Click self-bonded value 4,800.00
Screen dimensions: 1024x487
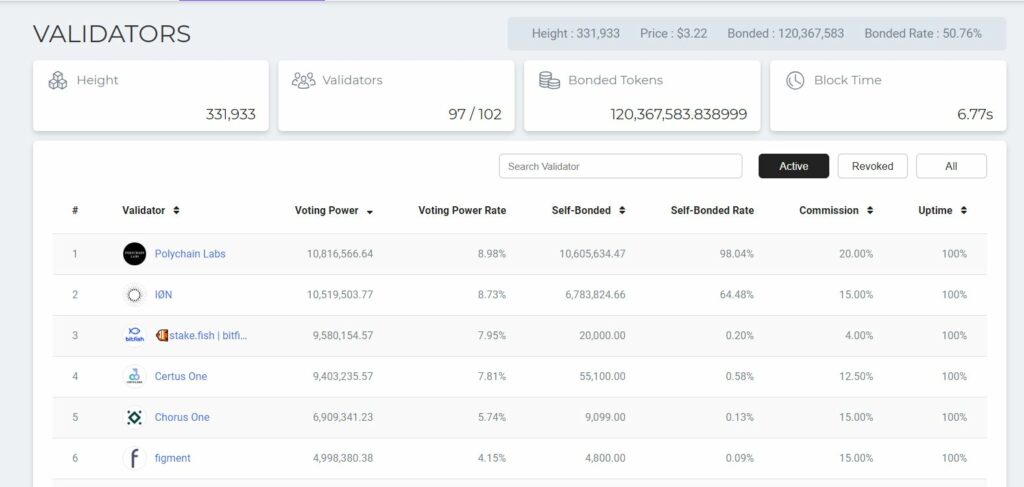pos(605,458)
